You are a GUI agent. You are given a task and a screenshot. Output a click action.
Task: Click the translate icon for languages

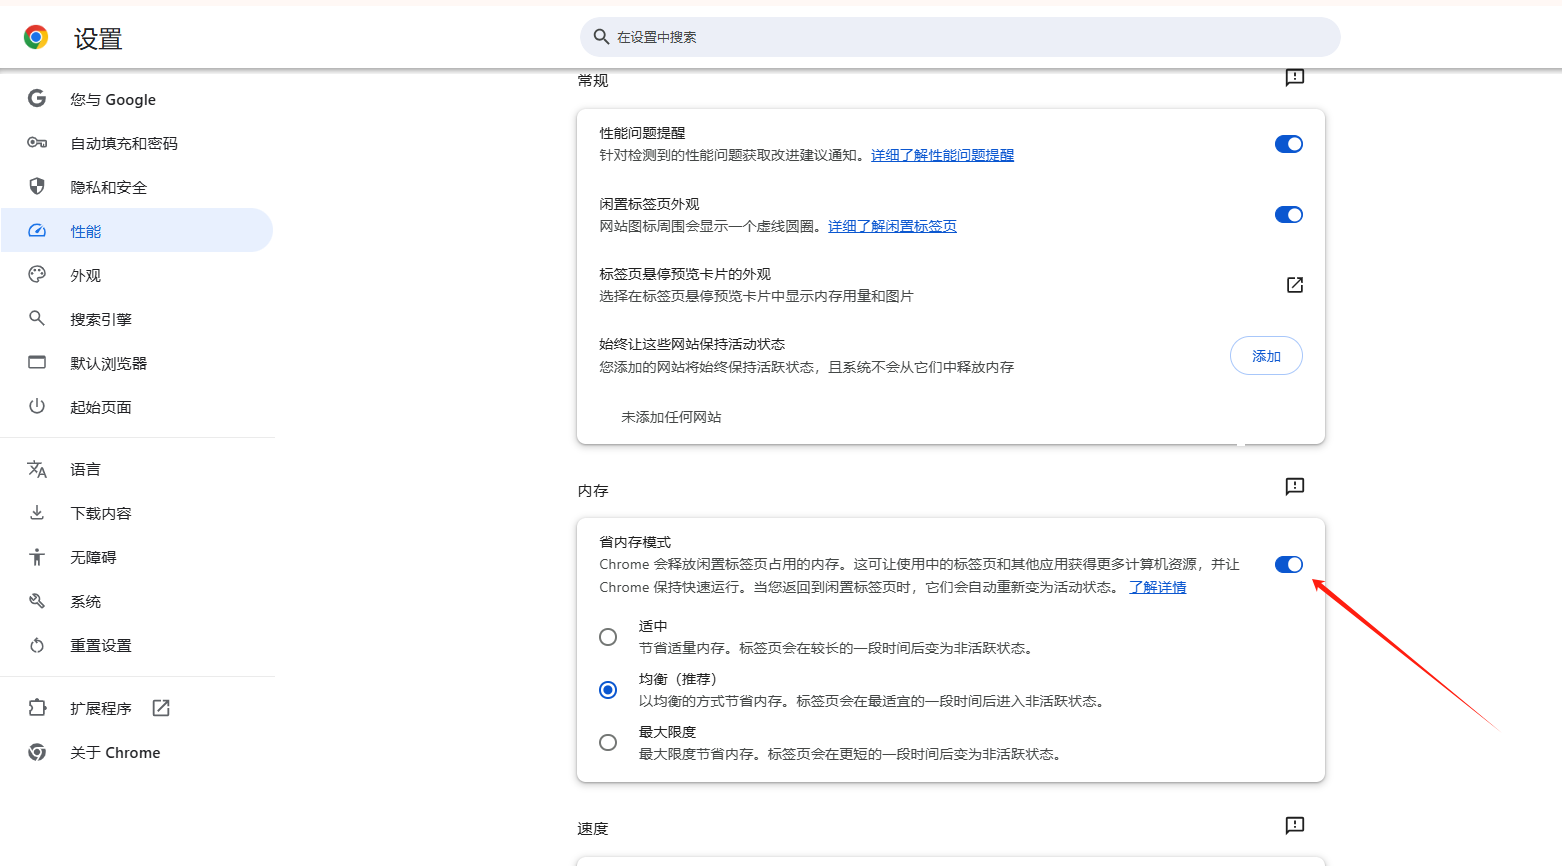[37, 469]
